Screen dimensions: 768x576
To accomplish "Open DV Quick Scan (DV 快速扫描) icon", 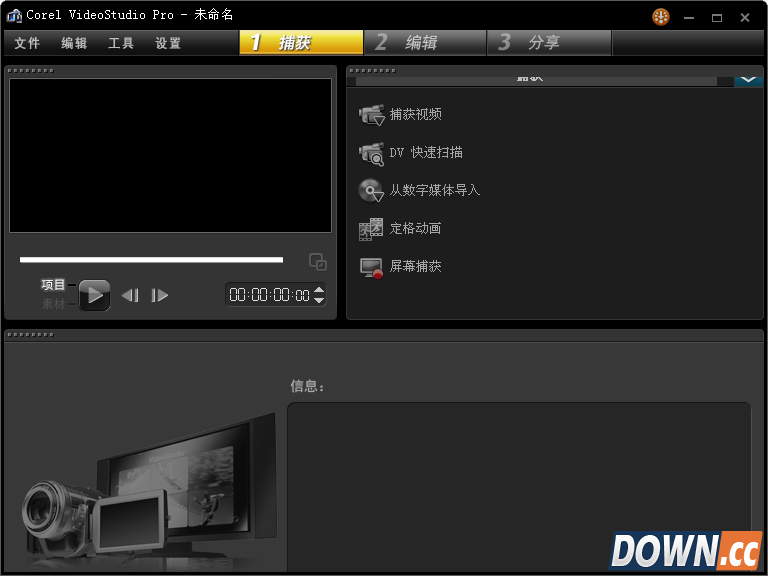I will click(371, 153).
